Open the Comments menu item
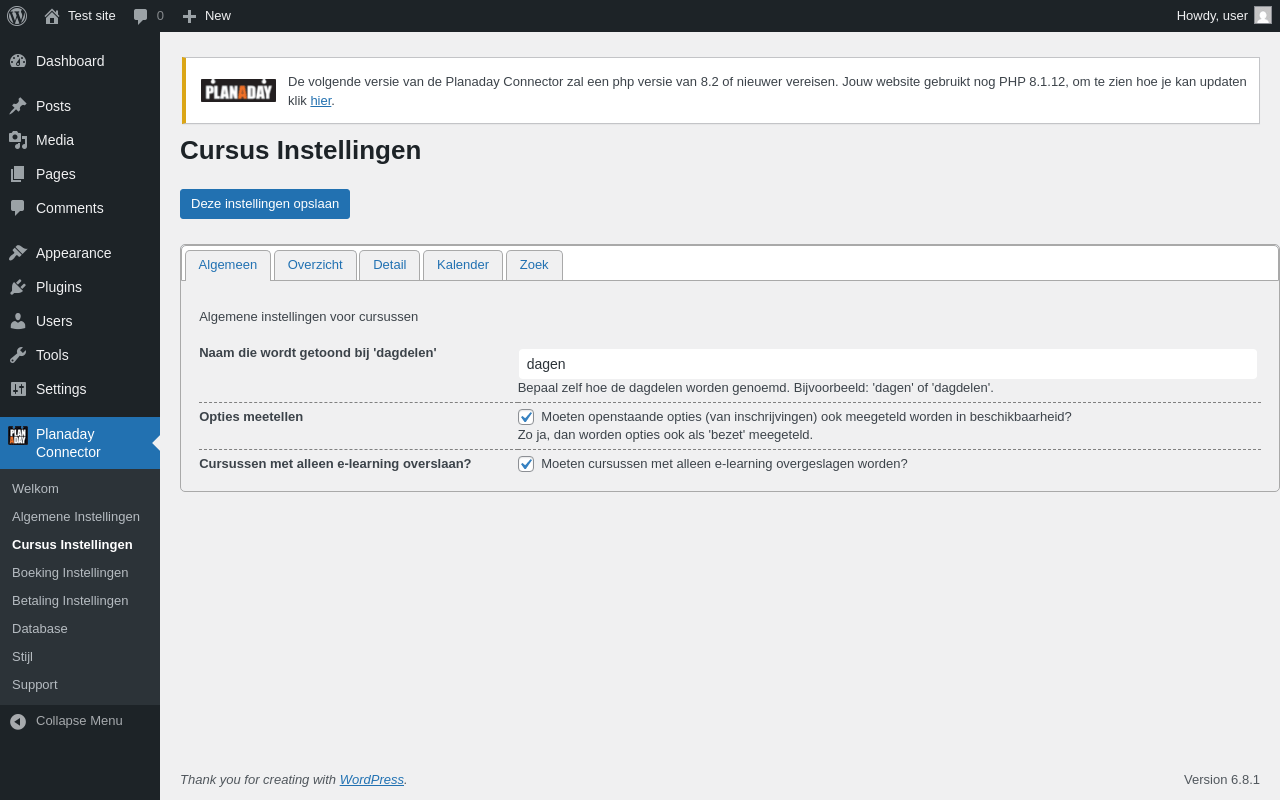 (x=70, y=208)
